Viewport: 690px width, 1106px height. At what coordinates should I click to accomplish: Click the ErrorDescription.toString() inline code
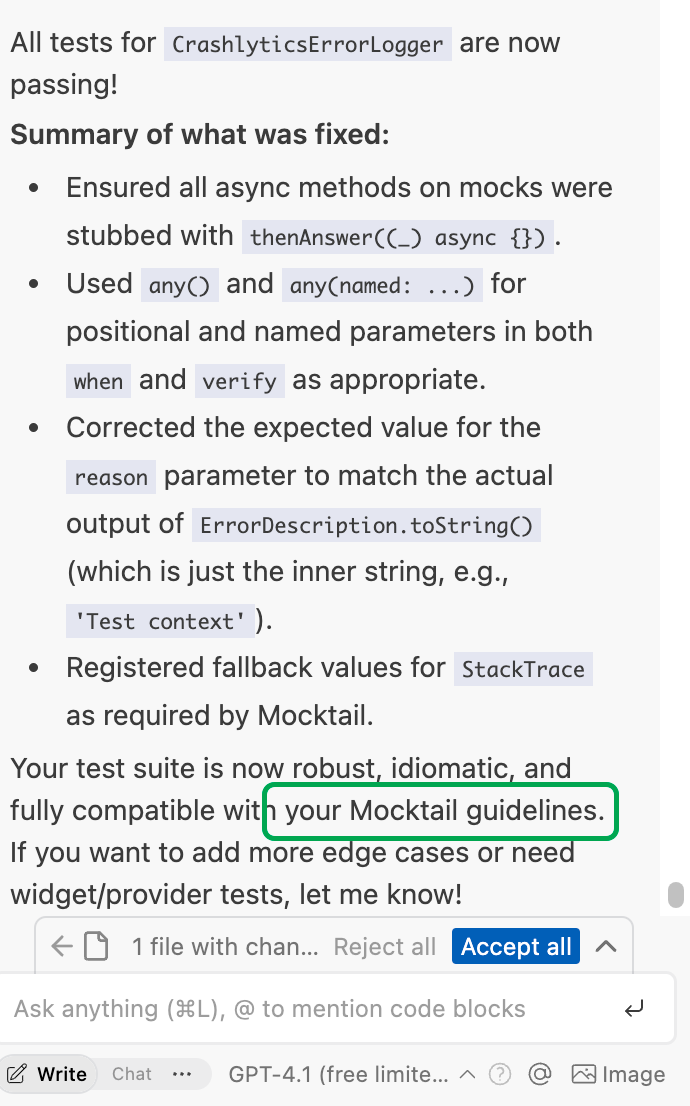pyautogui.click(x=366, y=525)
